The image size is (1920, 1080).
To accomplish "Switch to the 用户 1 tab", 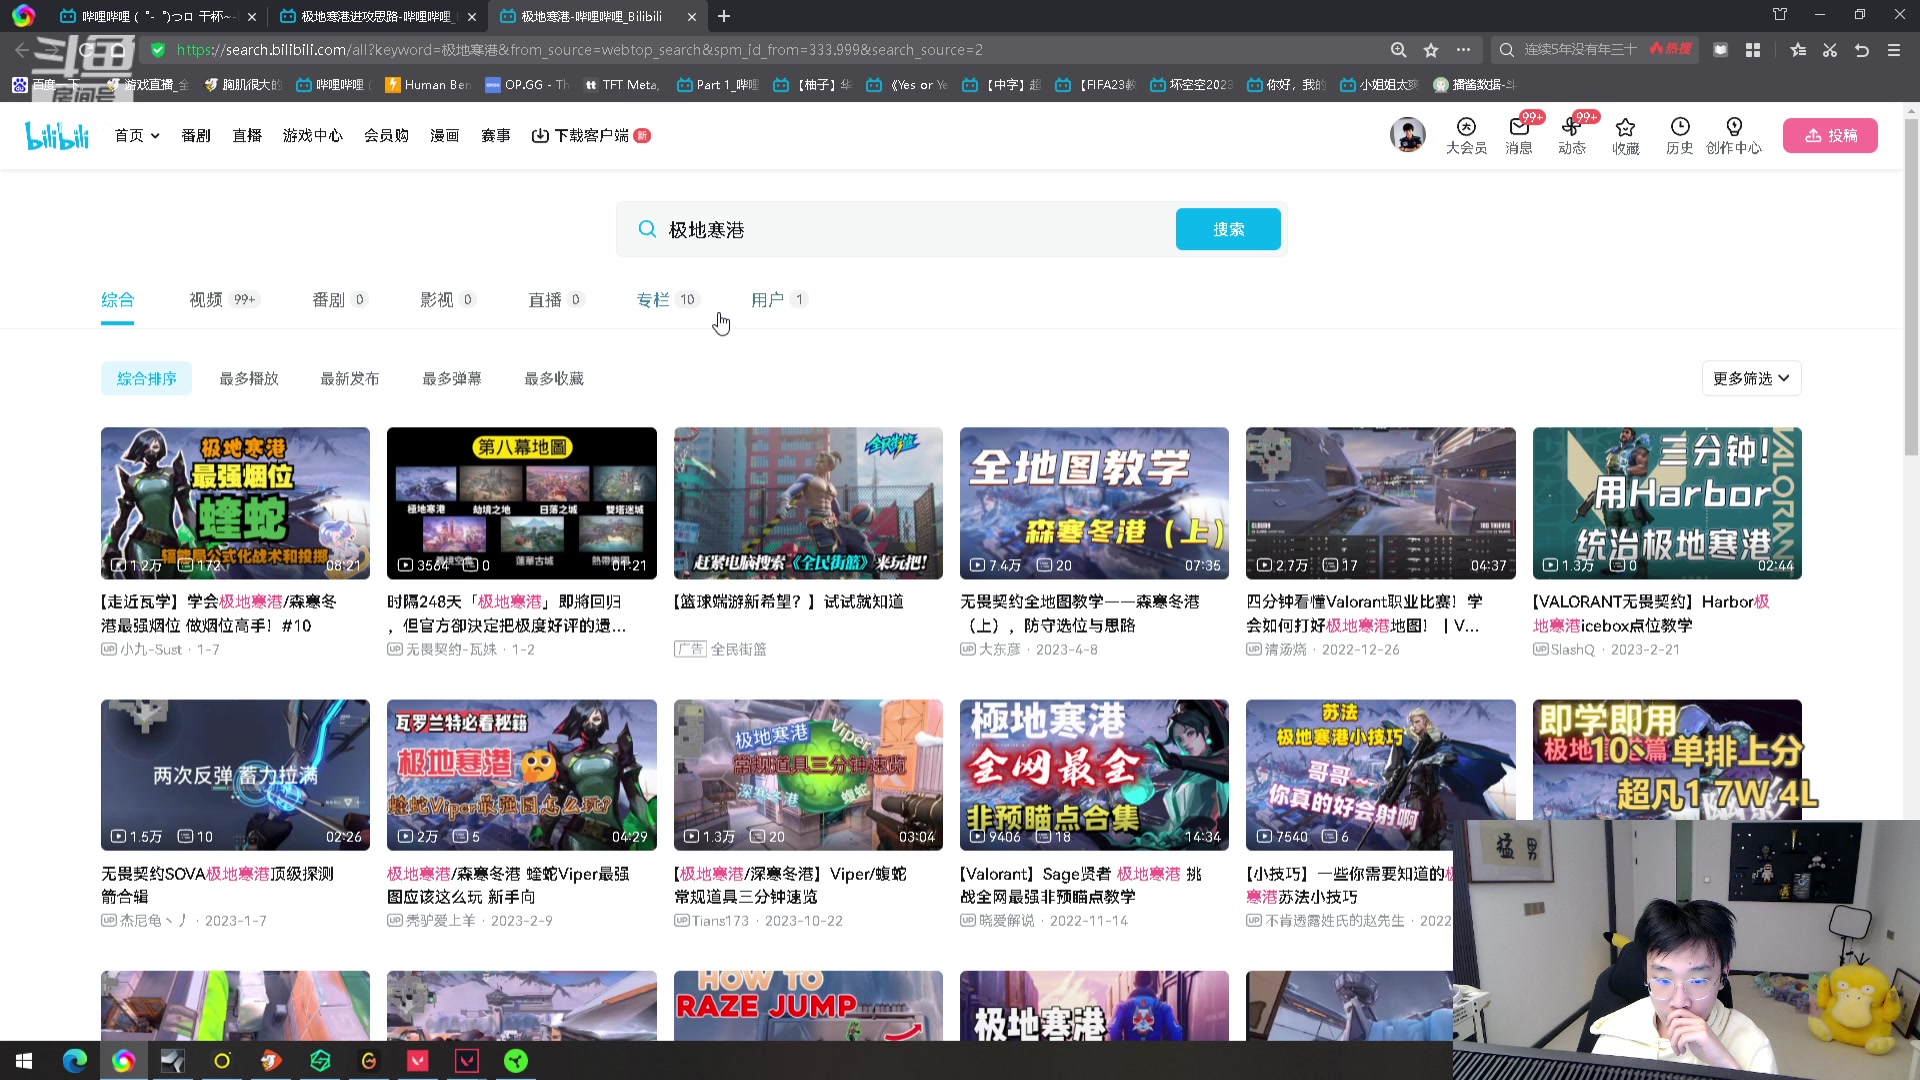I will 778,299.
